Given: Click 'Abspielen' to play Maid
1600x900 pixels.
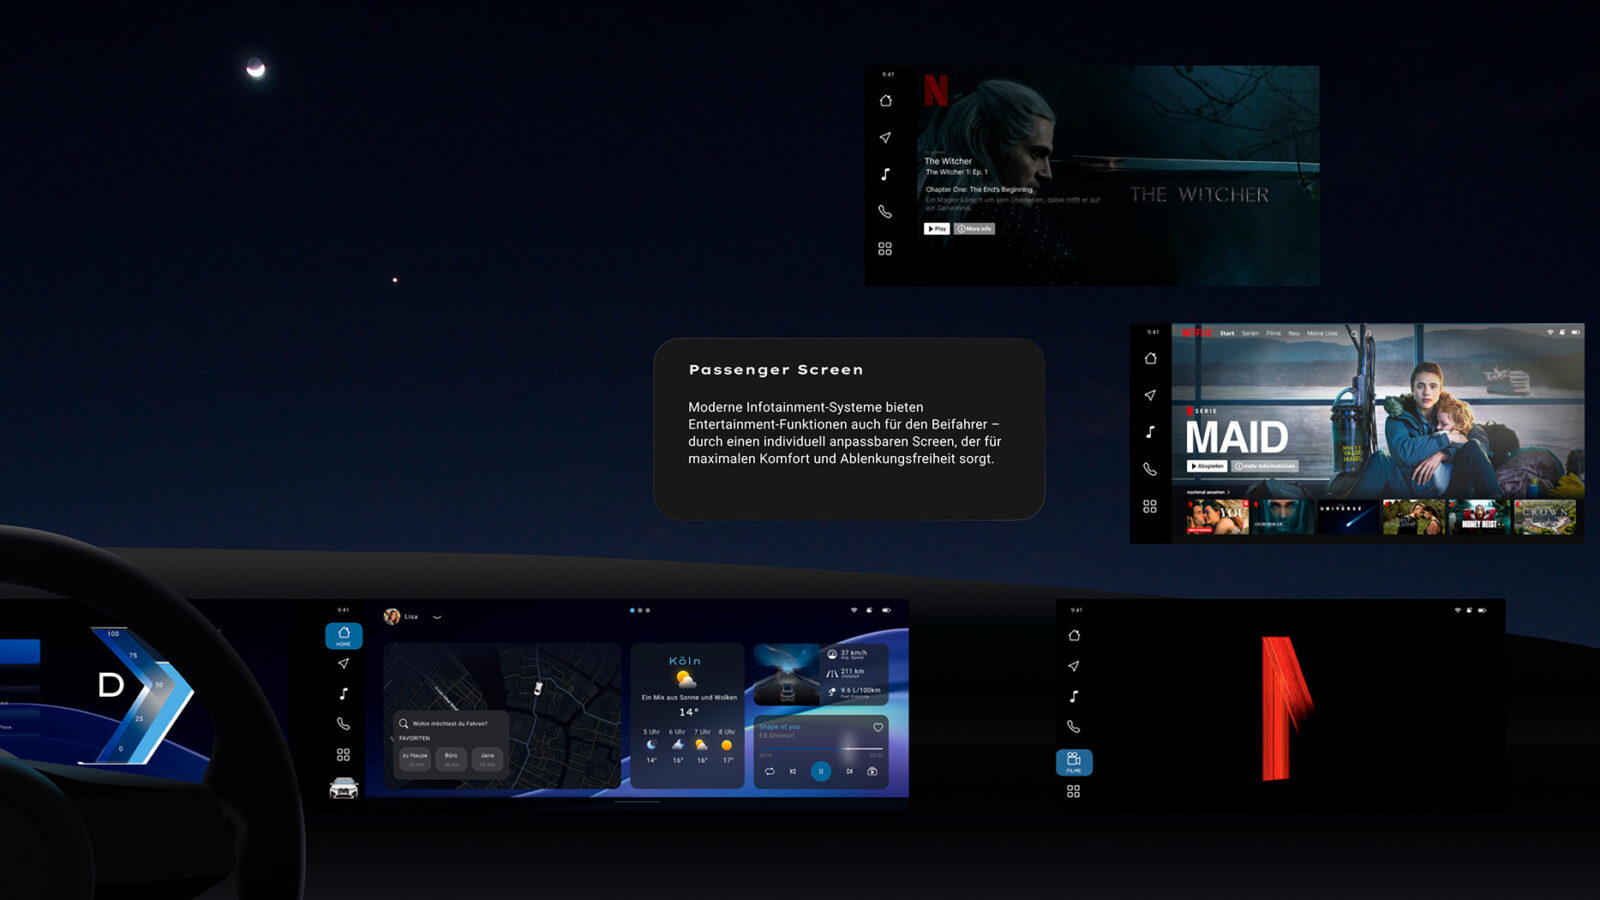Looking at the screenshot, I should click(1207, 466).
